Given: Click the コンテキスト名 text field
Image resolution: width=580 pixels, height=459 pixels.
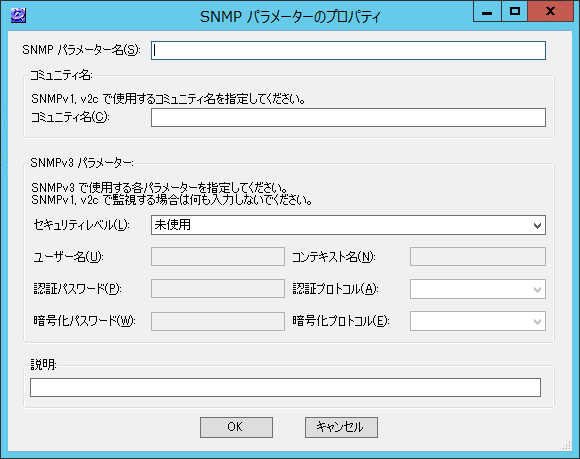Looking at the screenshot, I should (478, 256).
